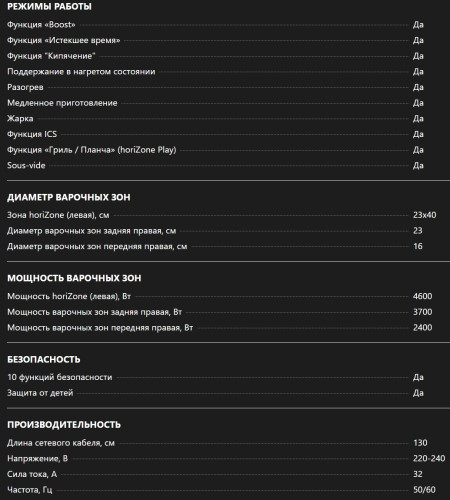The height and width of the screenshot is (500, 450).
Task: Click Поддержание в нагретом состоянии text
Action: coord(81,72)
